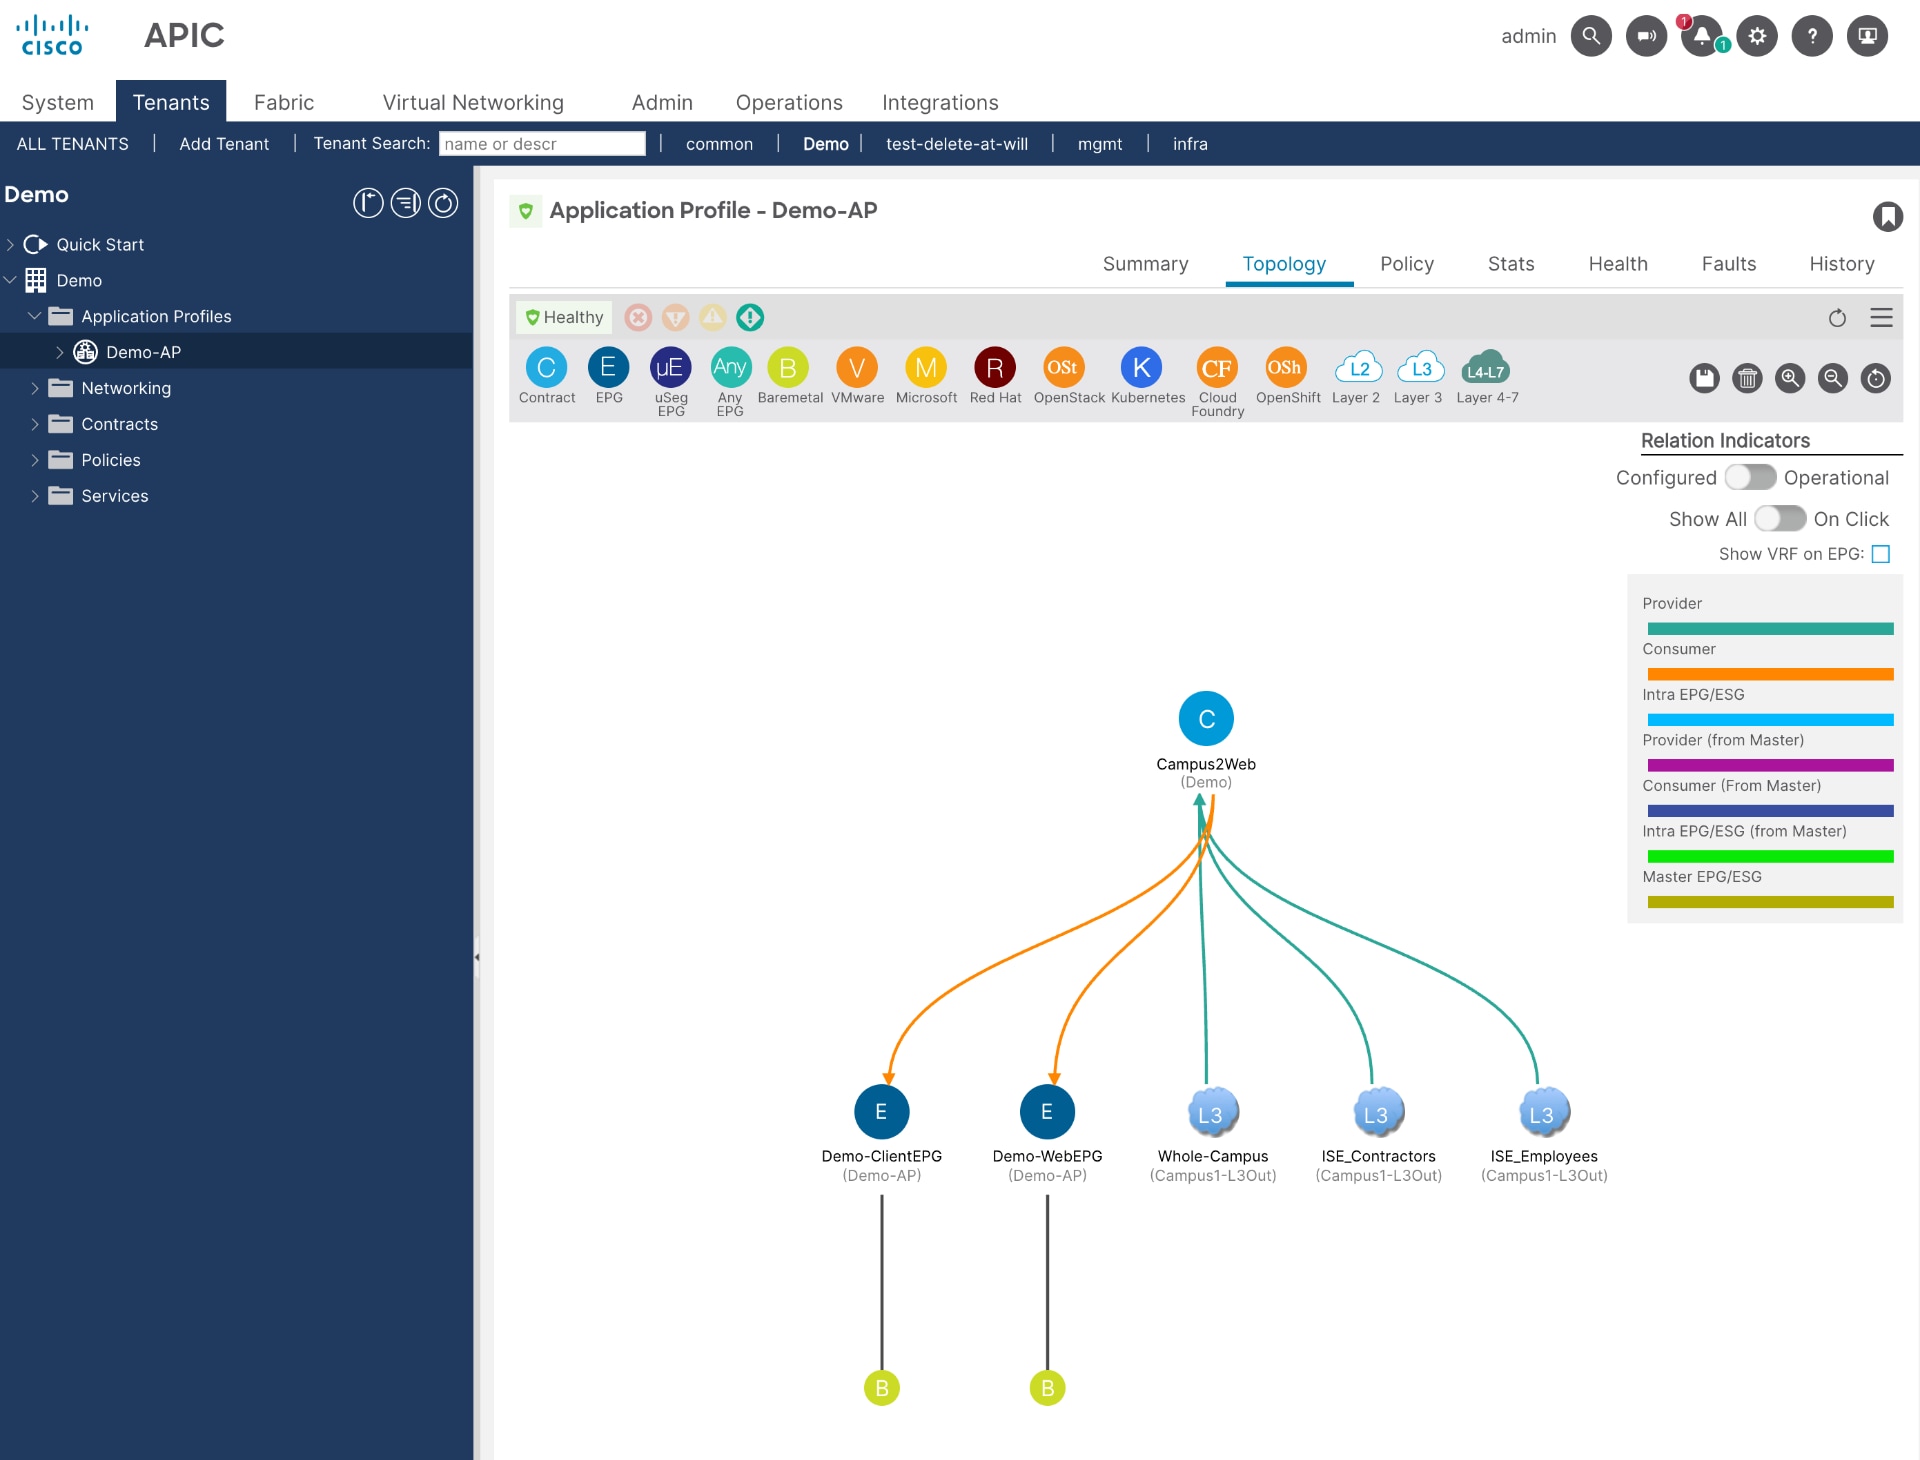Toggle Show All to On Click
This screenshot has width=1920, height=1460.
[x=1780, y=518]
